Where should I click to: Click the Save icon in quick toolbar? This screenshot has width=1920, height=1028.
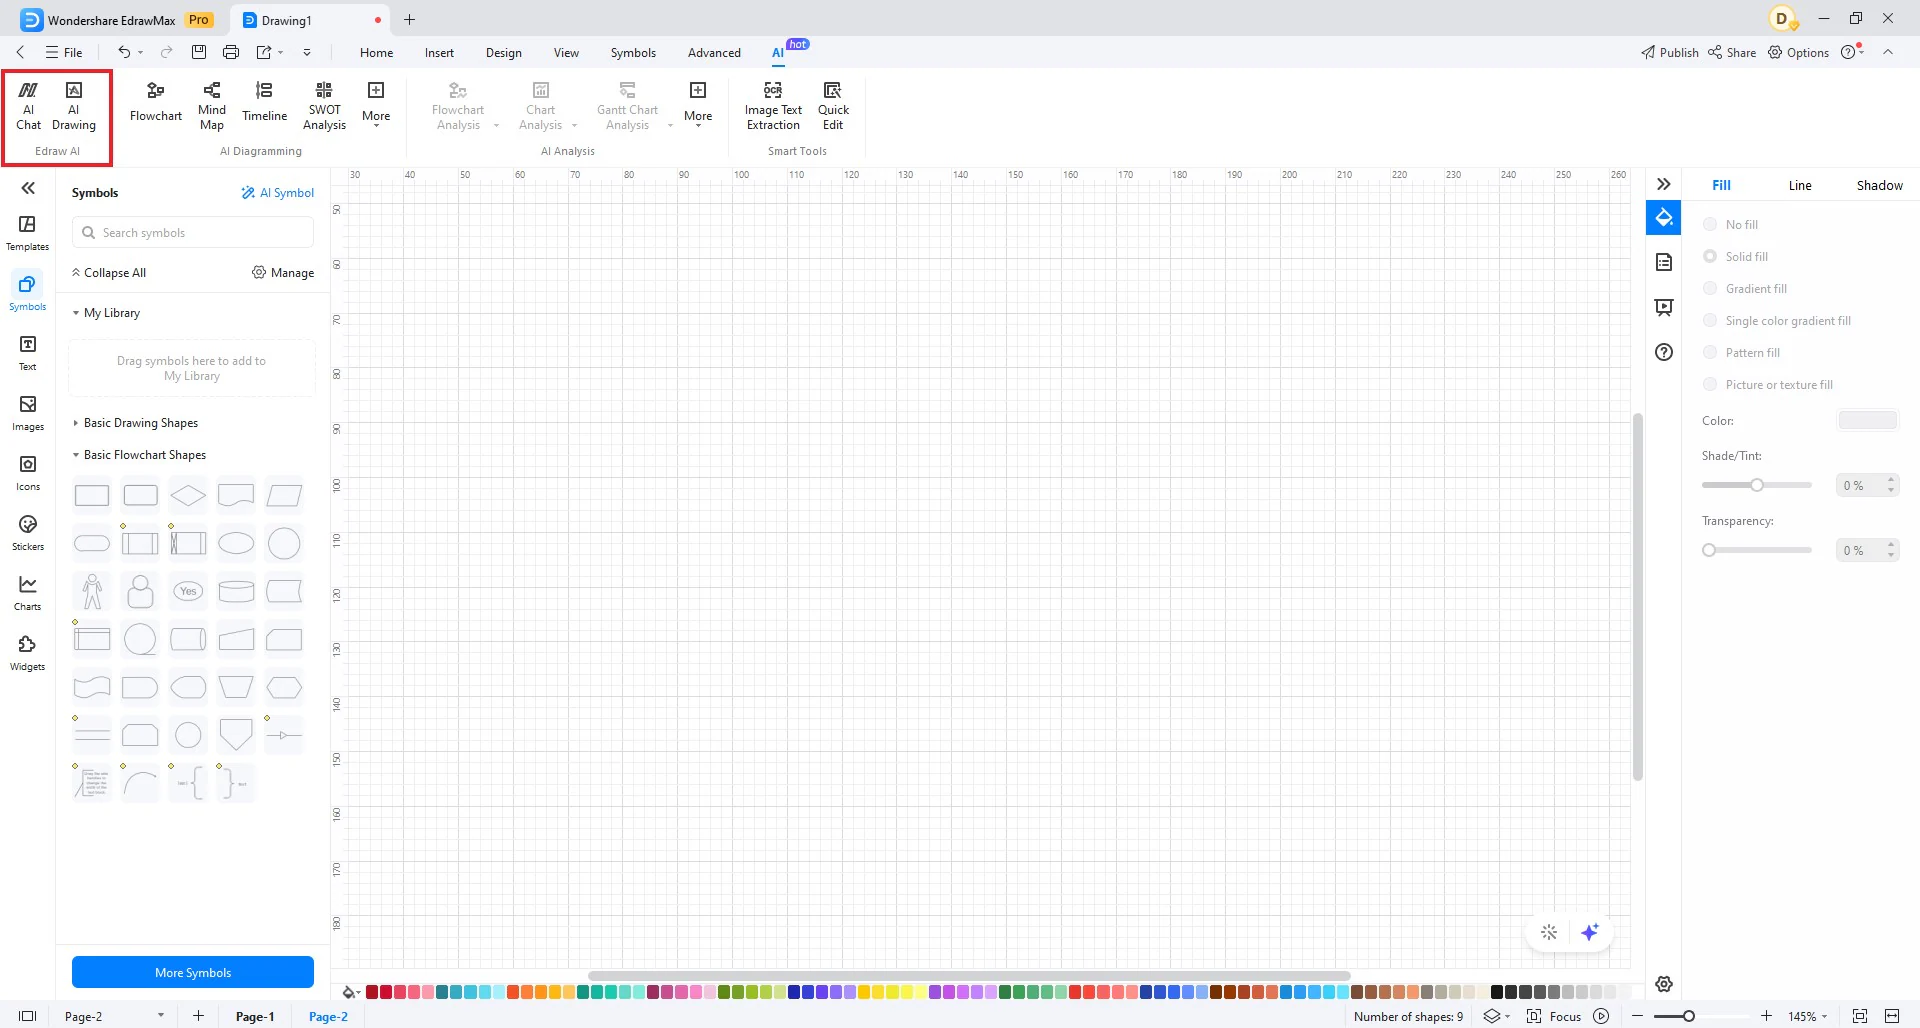(199, 52)
